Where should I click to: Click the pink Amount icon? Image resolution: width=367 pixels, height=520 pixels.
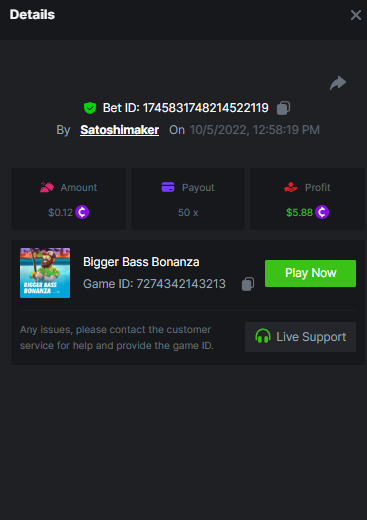click(47, 187)
